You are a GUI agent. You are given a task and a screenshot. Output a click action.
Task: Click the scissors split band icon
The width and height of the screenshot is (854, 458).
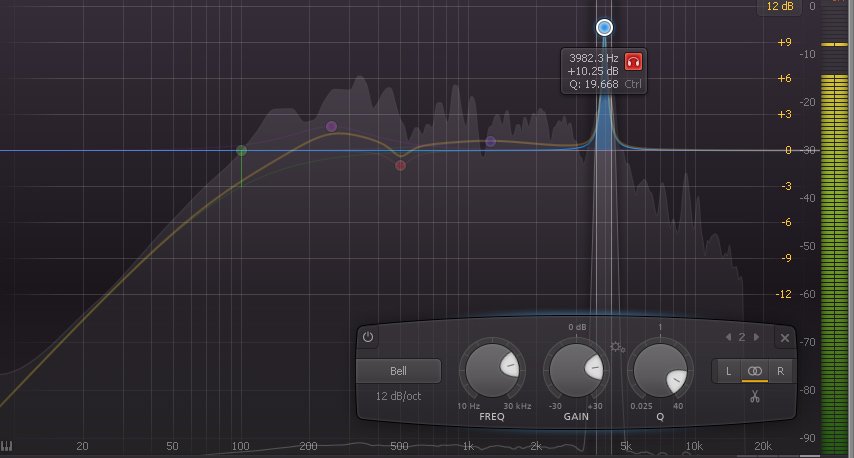[x=755, y=397]
